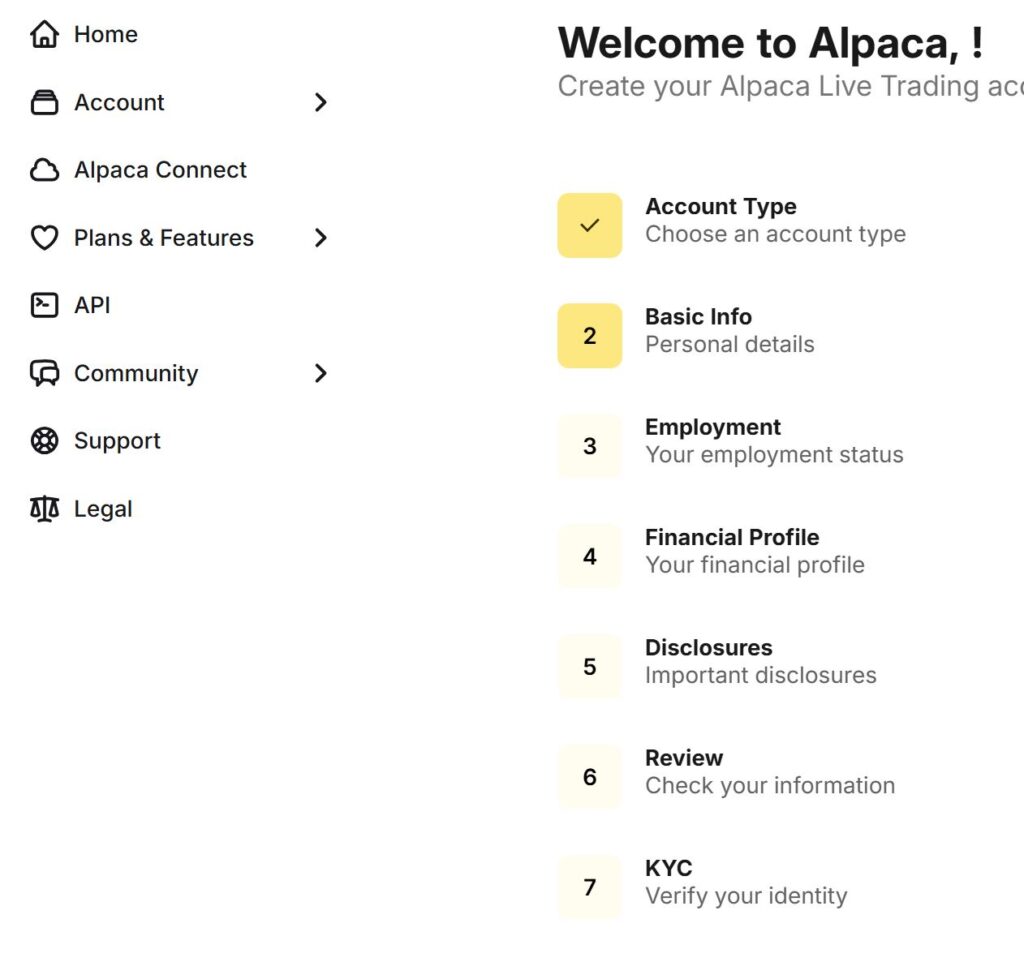Click the Account Type step title

pyautogui.click(x=721, y=207)
